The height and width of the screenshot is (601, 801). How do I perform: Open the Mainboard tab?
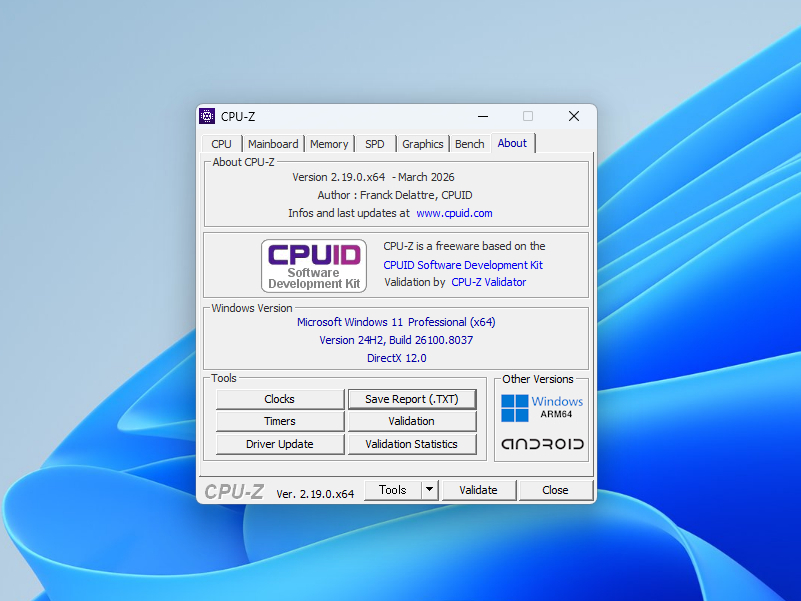click(x=273, y=143)
